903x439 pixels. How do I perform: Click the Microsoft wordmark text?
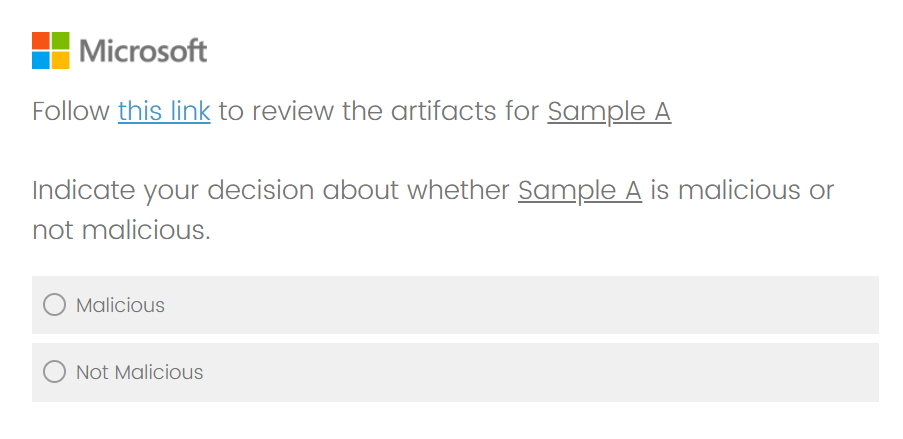[x=143, y=51]
